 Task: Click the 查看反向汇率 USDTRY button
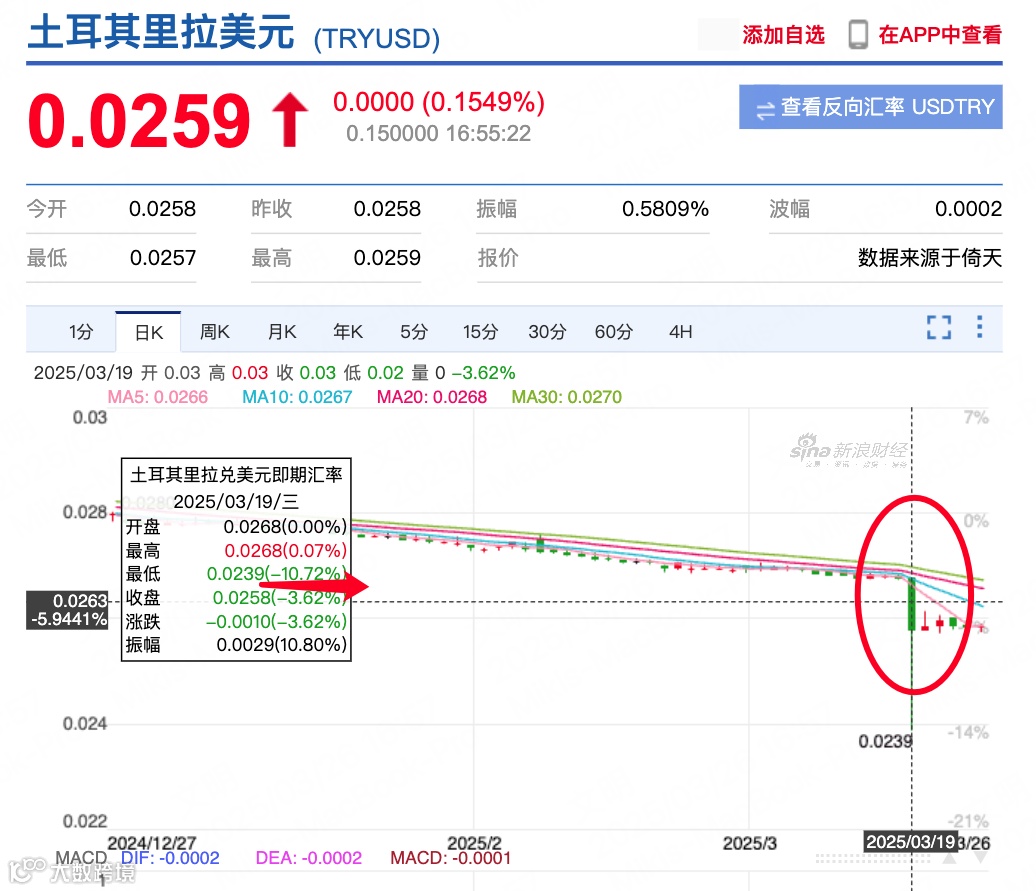(869, 107)
